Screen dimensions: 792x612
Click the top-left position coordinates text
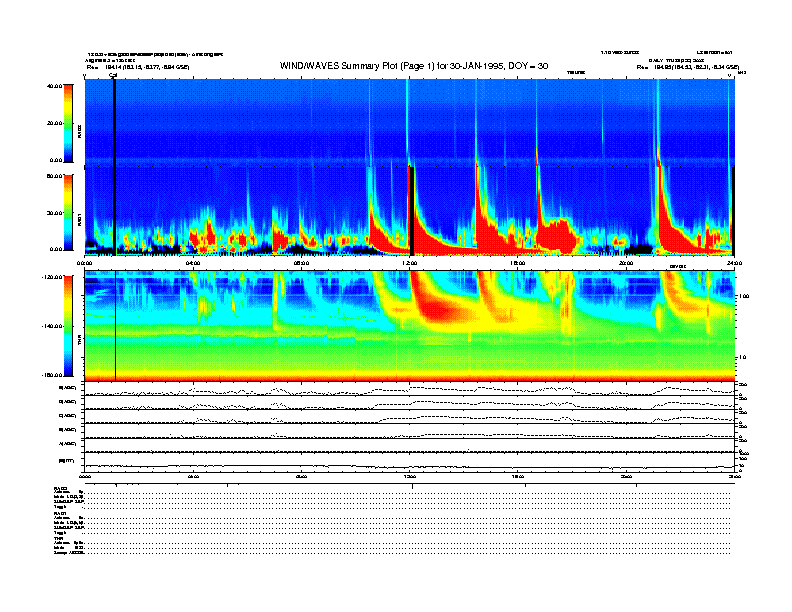tap(138, 67)
